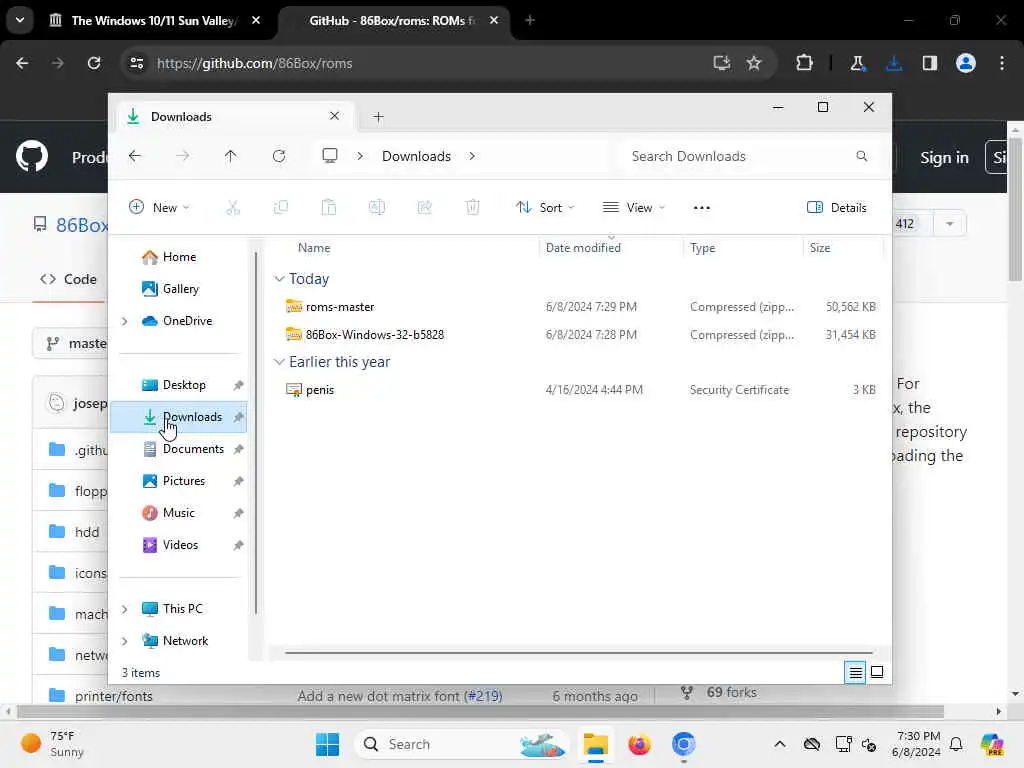Click Sign in on GitHub
Viewport: 1024px width, 768px height.
pyautogui.click(x=944, y=157)
